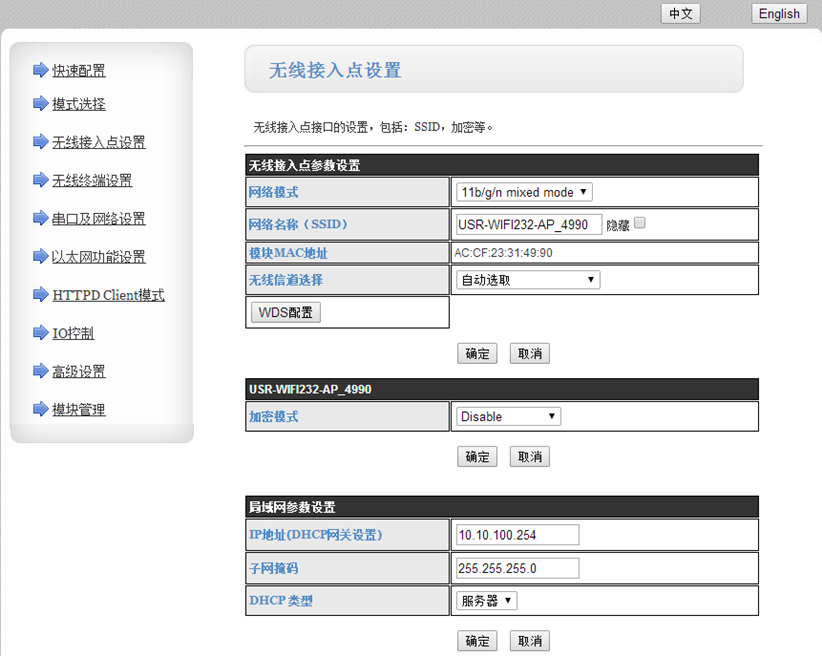Open the 加密模式 Disable dropdown
The height and width of the screenshot is (656, 822).
(508, 416)
